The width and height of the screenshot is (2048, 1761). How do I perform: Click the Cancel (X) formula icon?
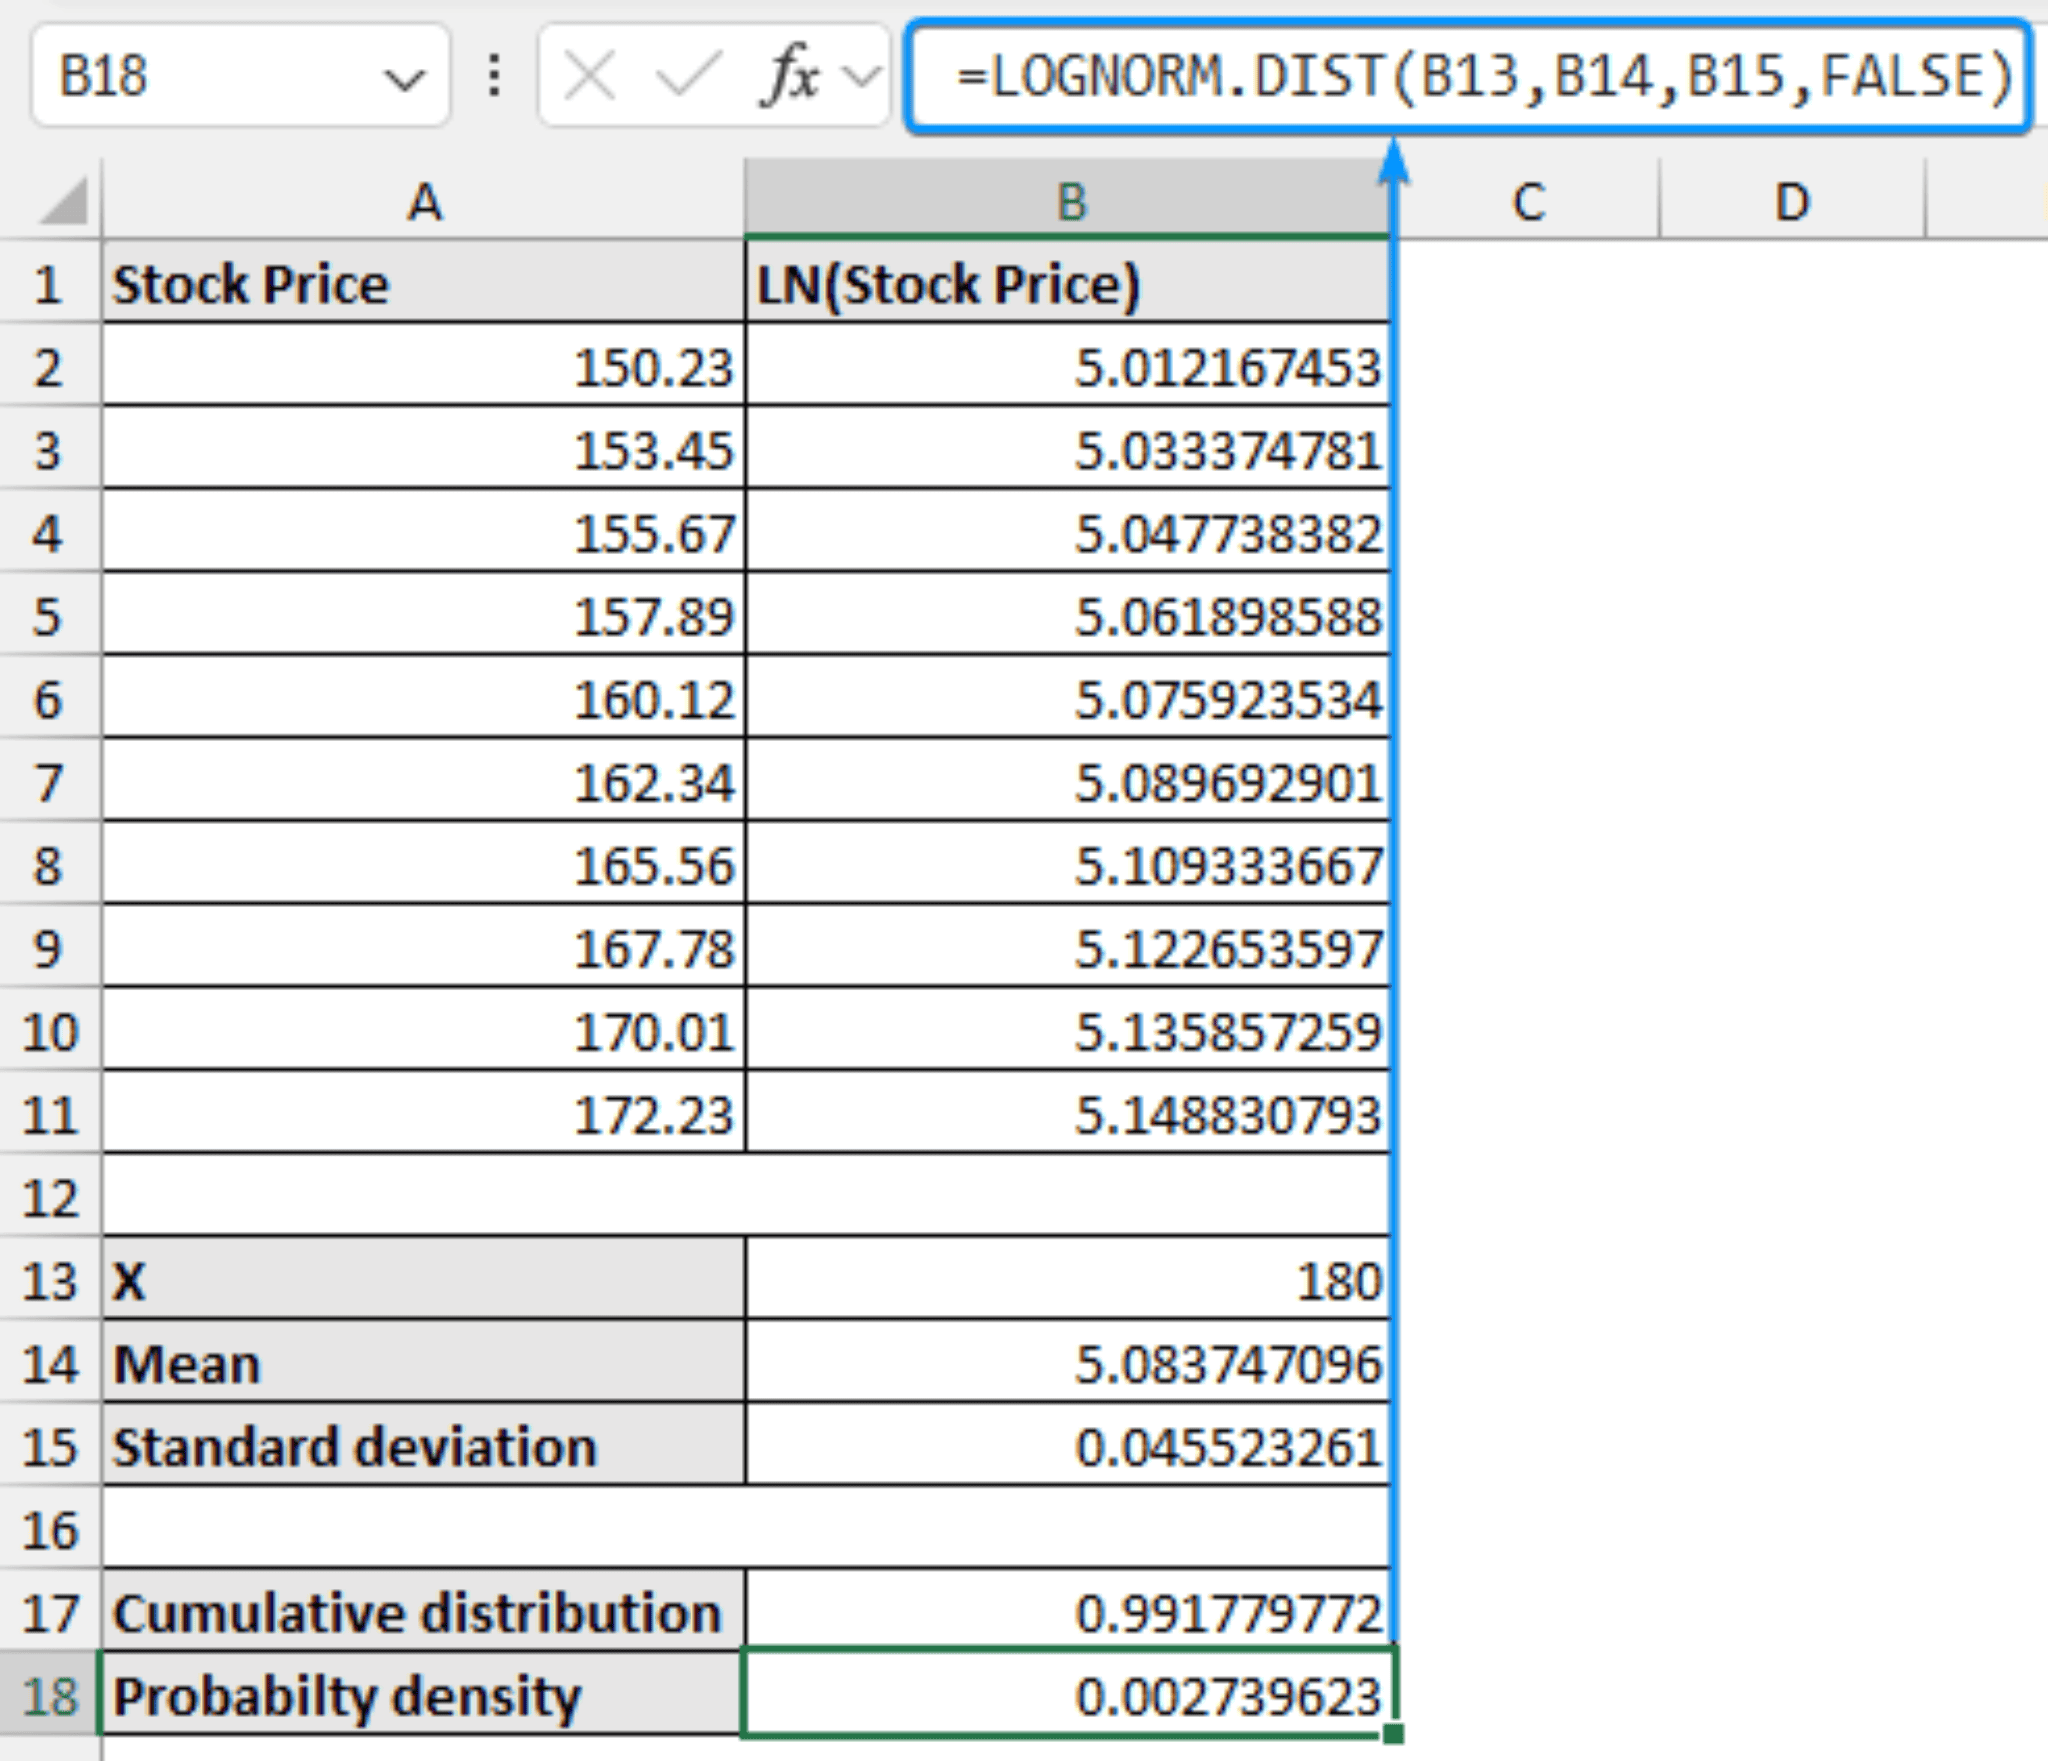tap(590, 76)
